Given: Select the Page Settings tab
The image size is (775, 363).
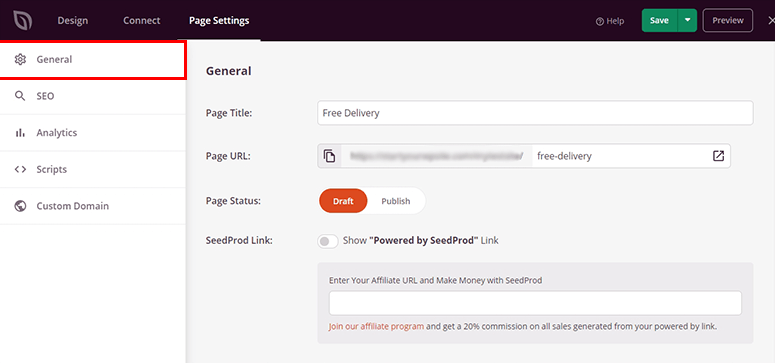Looking at the screenshot, I should pos(219,21).
